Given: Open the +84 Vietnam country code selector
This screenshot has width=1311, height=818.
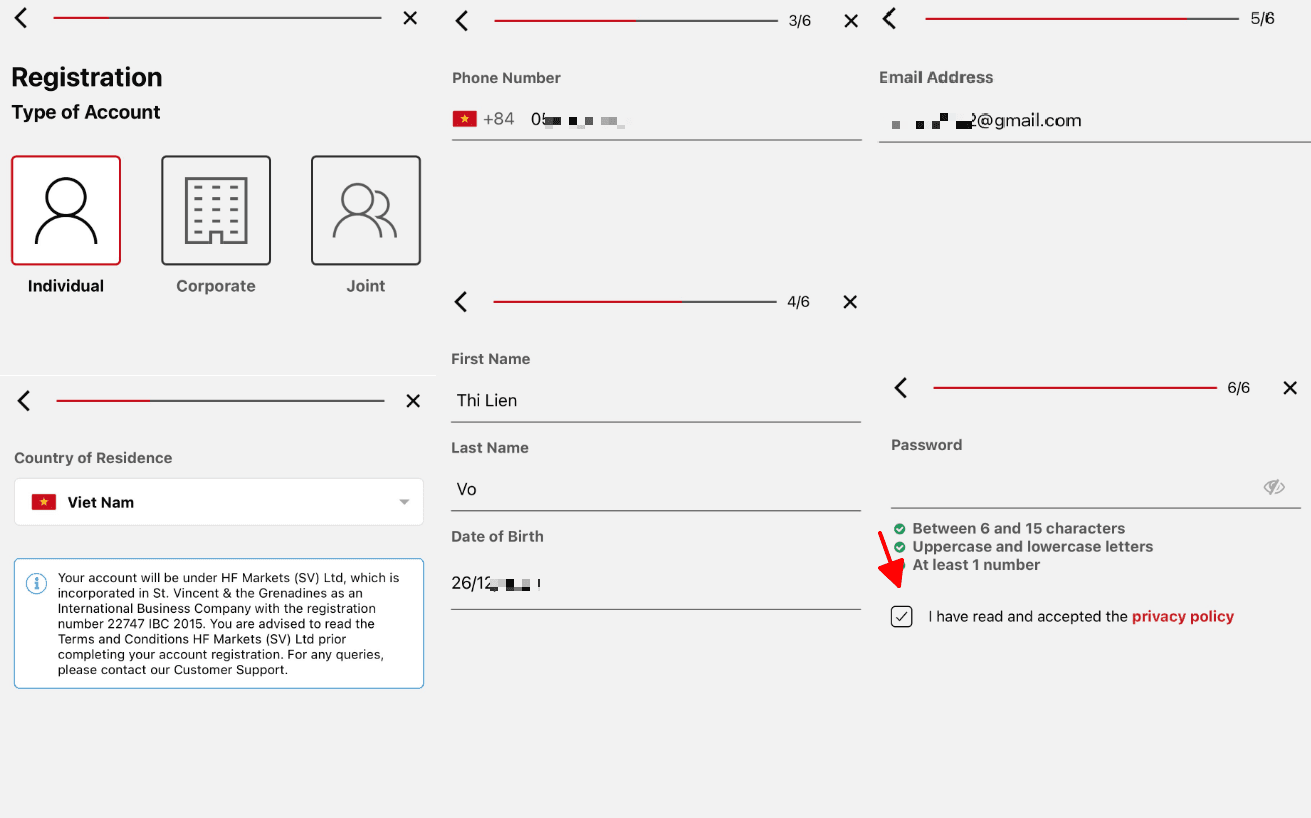Looking at the screenshot, I should tap(484, 119).
